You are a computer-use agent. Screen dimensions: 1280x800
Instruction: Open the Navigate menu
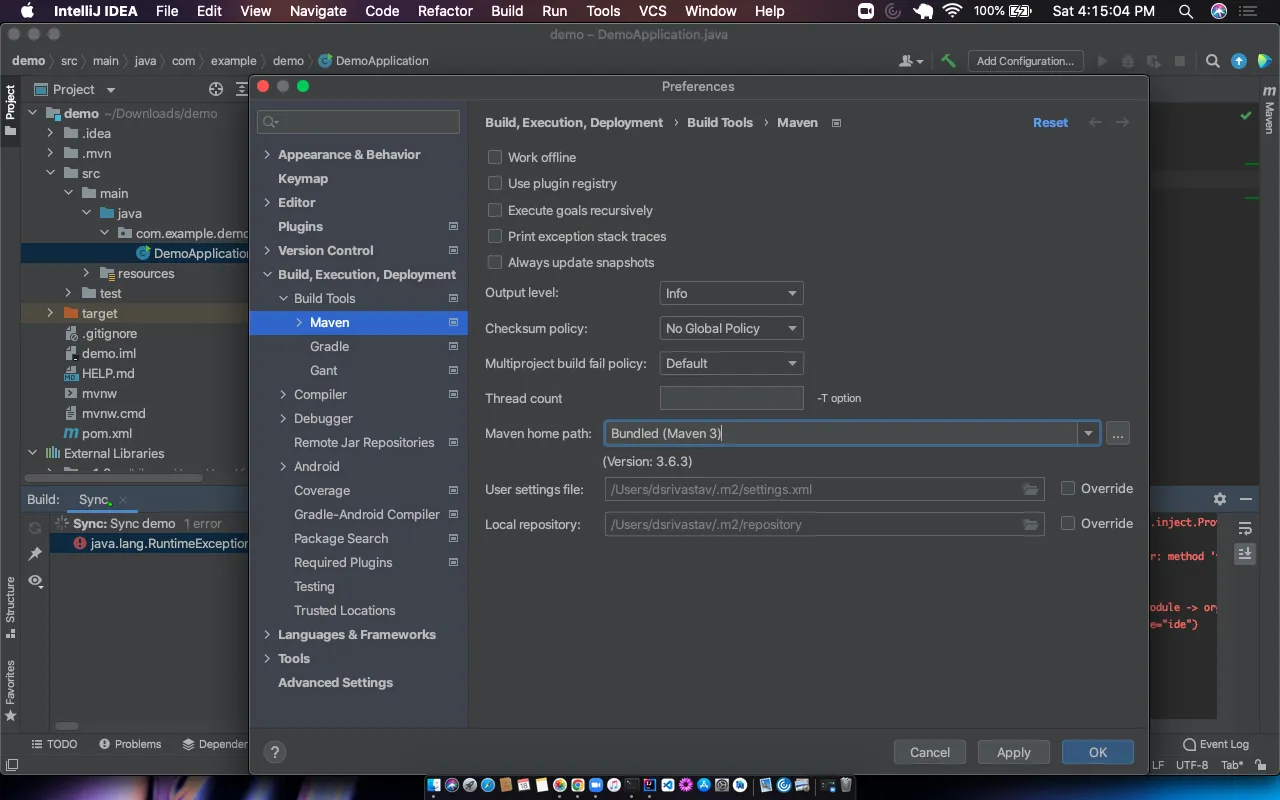pos(318,11)
